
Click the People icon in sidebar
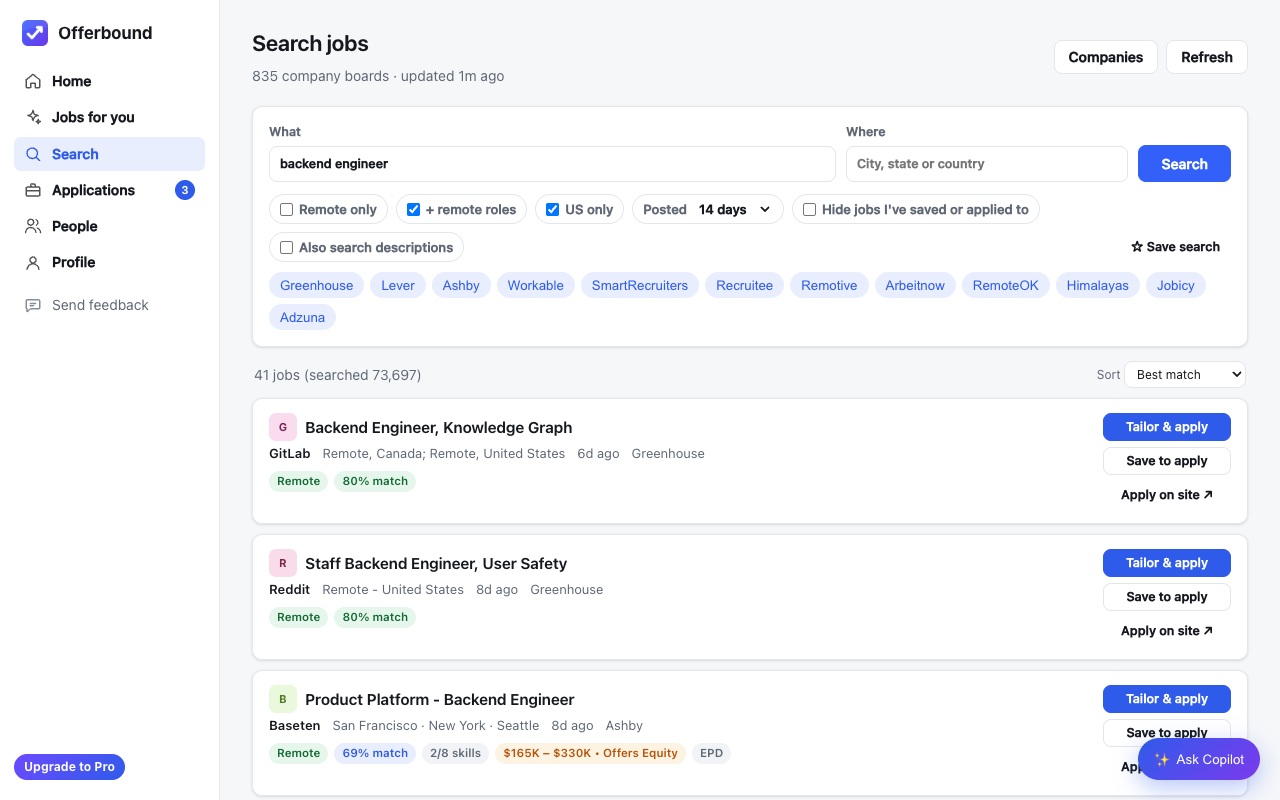tap(33, 226)
